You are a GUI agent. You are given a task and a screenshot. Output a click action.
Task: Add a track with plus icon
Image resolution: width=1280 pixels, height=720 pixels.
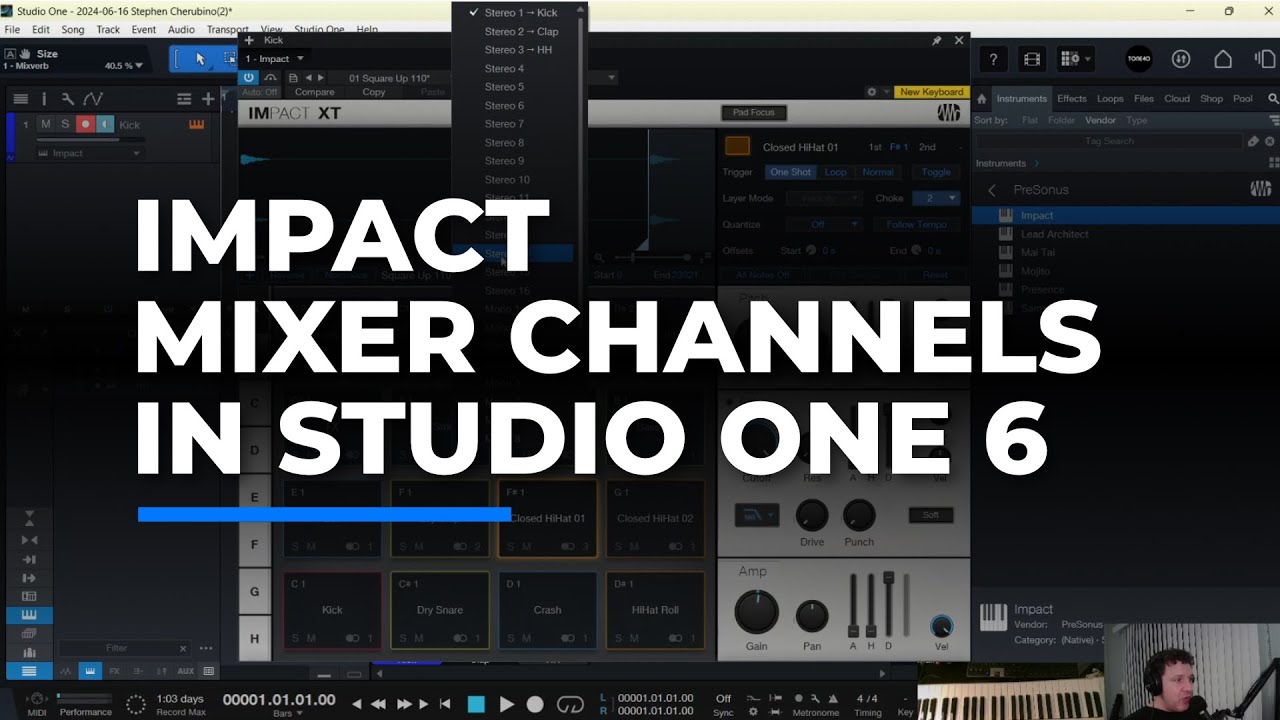[208, 99]
